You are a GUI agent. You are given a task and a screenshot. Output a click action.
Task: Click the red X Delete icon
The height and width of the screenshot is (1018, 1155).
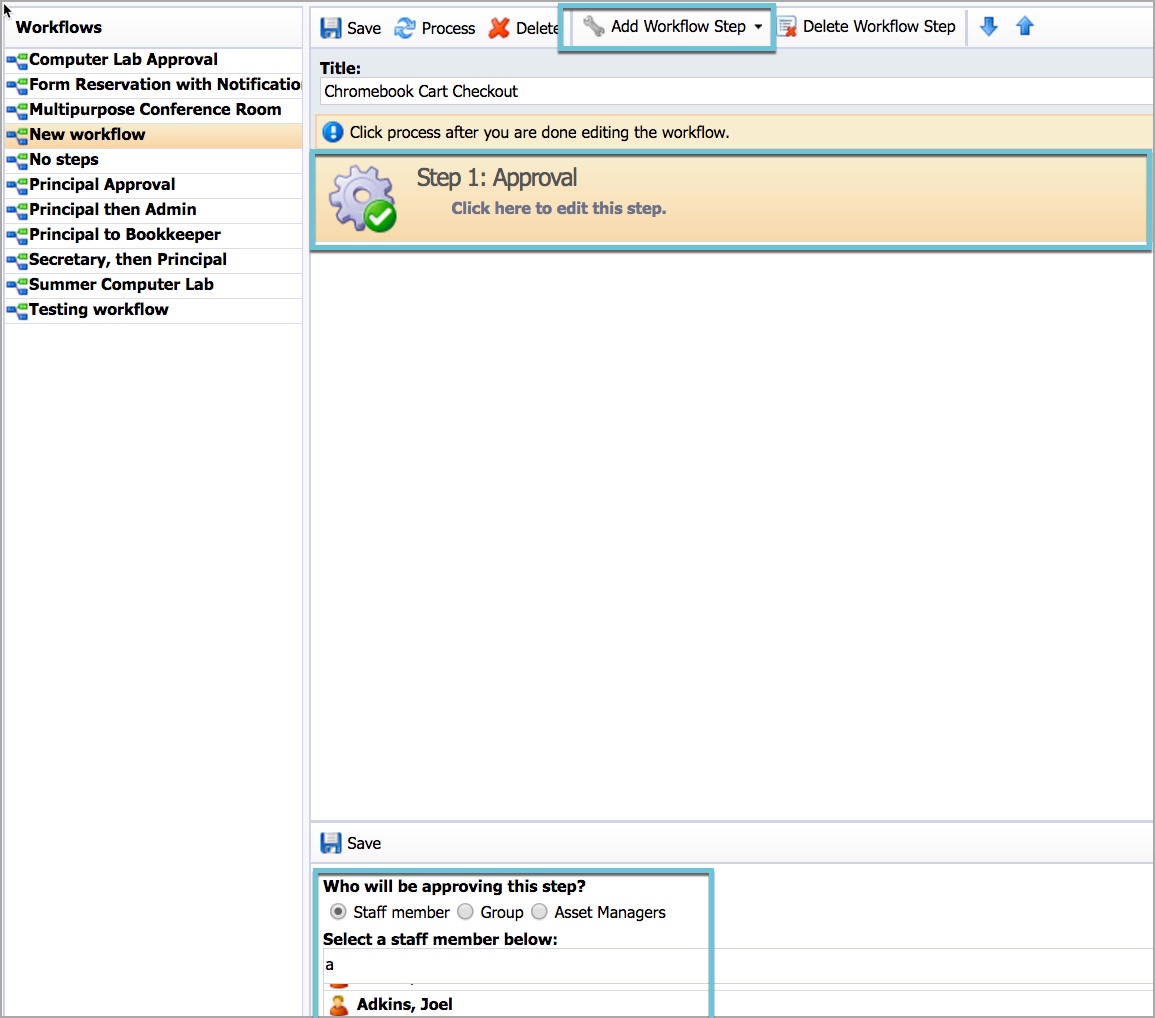click(499, 28)
